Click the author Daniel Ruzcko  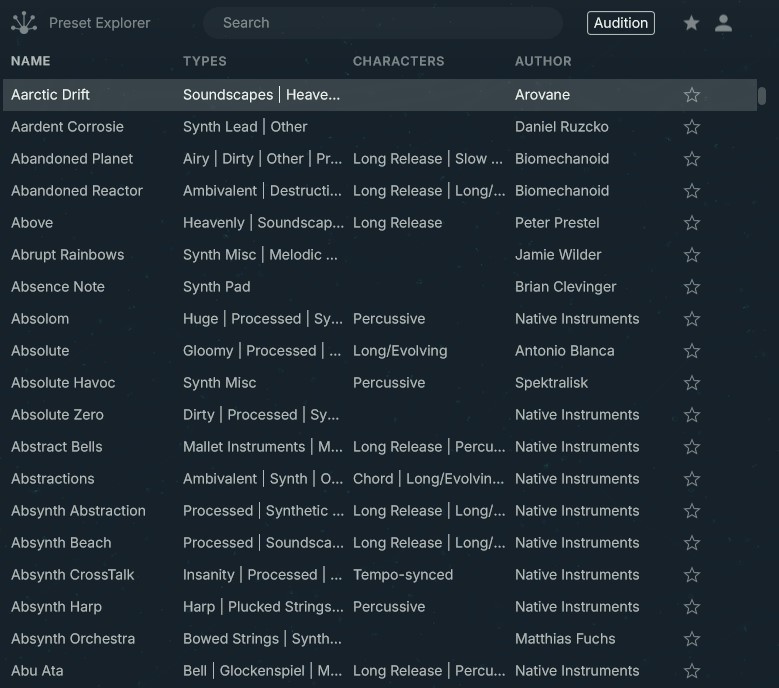click(x=561, y=127)
